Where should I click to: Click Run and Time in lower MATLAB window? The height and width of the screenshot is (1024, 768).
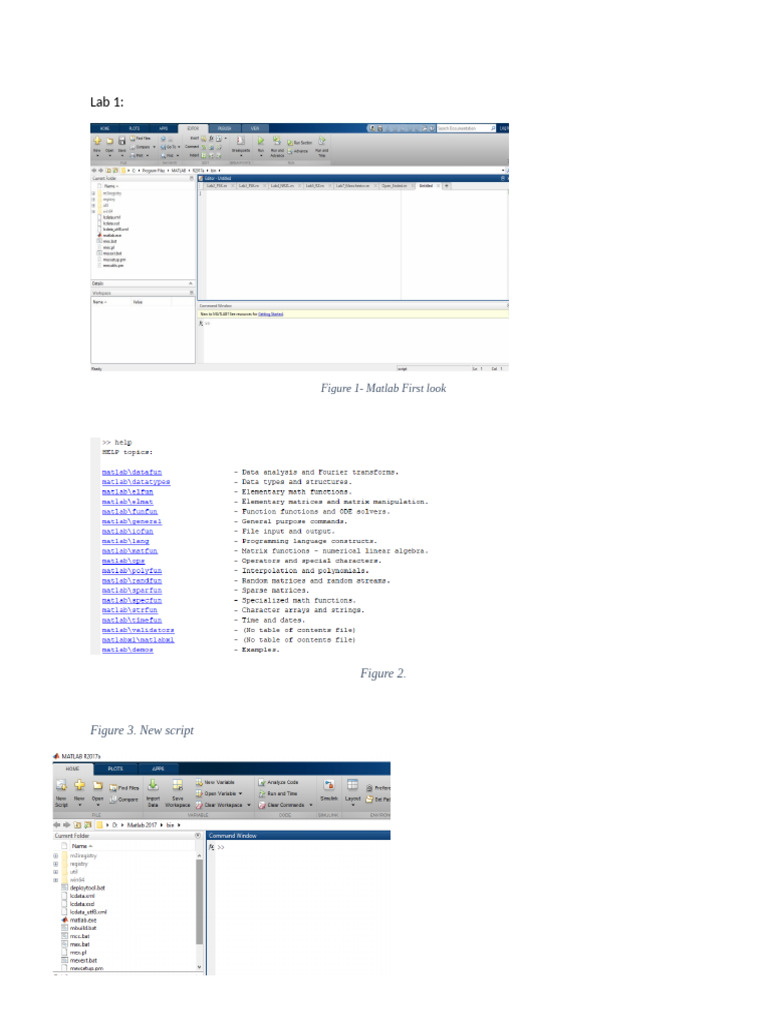pos(276,793)
